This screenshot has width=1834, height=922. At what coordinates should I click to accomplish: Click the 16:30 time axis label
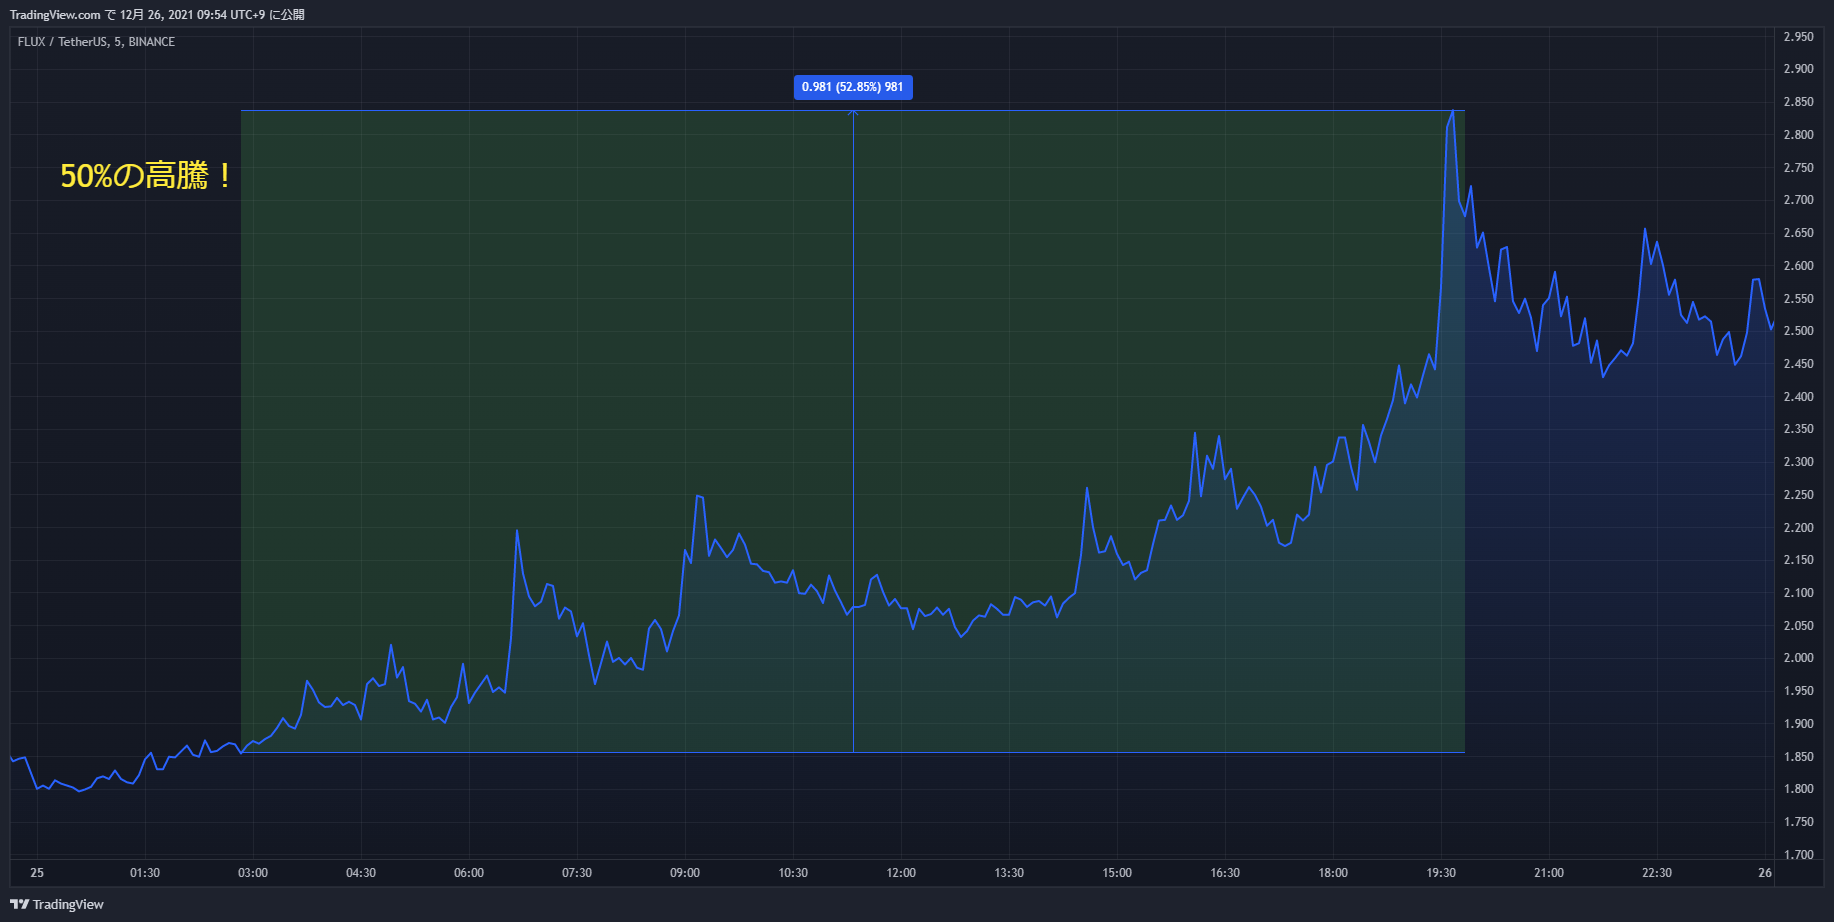(x=1225, y=873)
